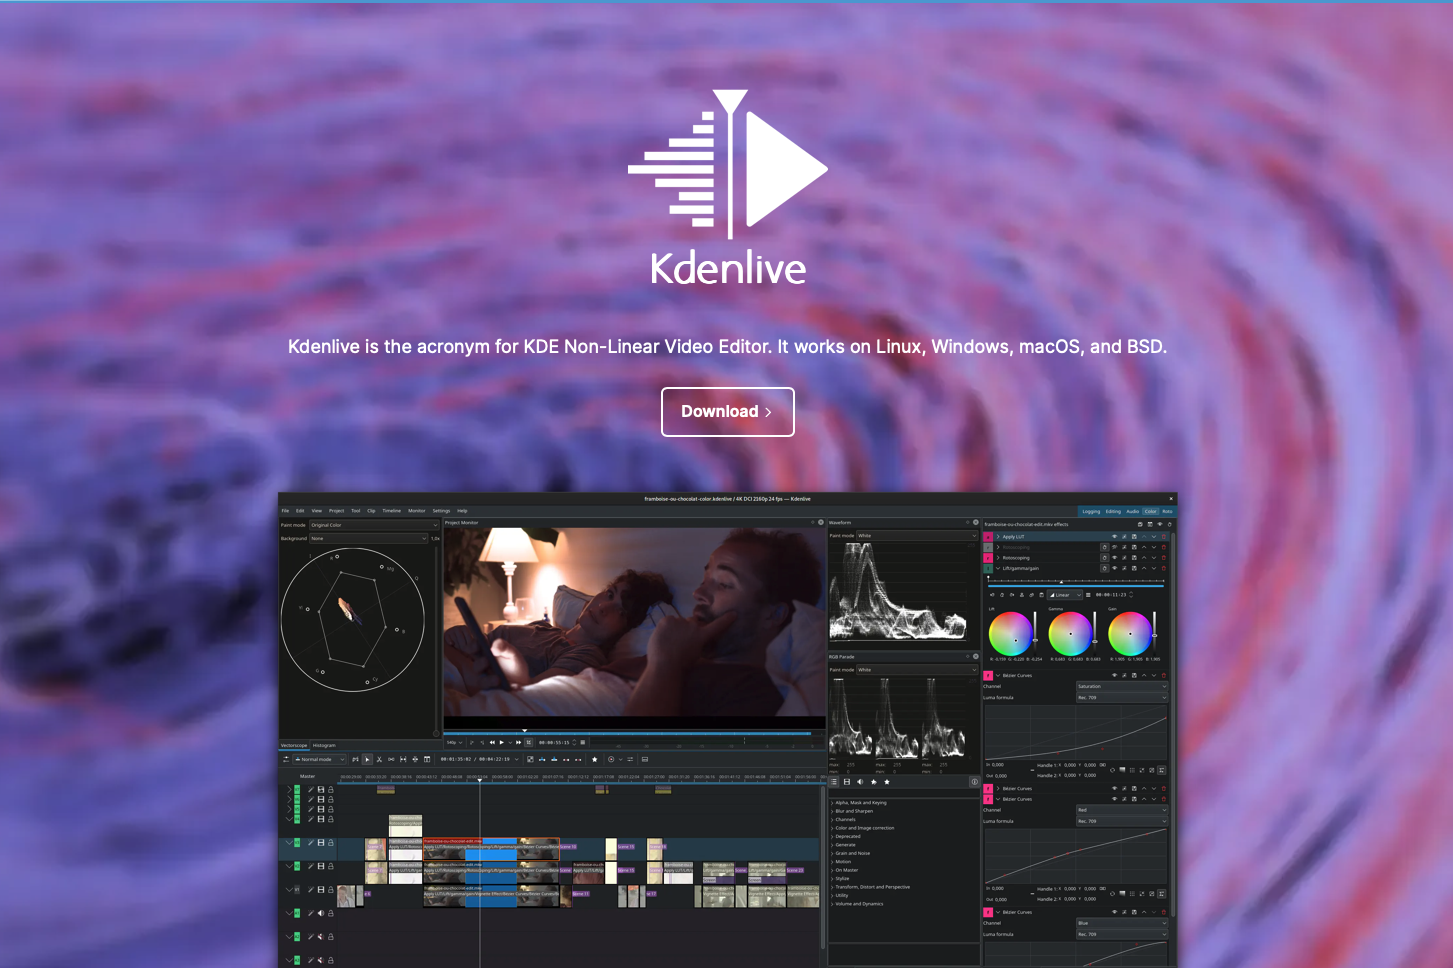Image resolution: width=1453 pixels, height=968 pixels.
Task: Open the Channel dropdown showing Saturation
Action: coord(1121,687)
